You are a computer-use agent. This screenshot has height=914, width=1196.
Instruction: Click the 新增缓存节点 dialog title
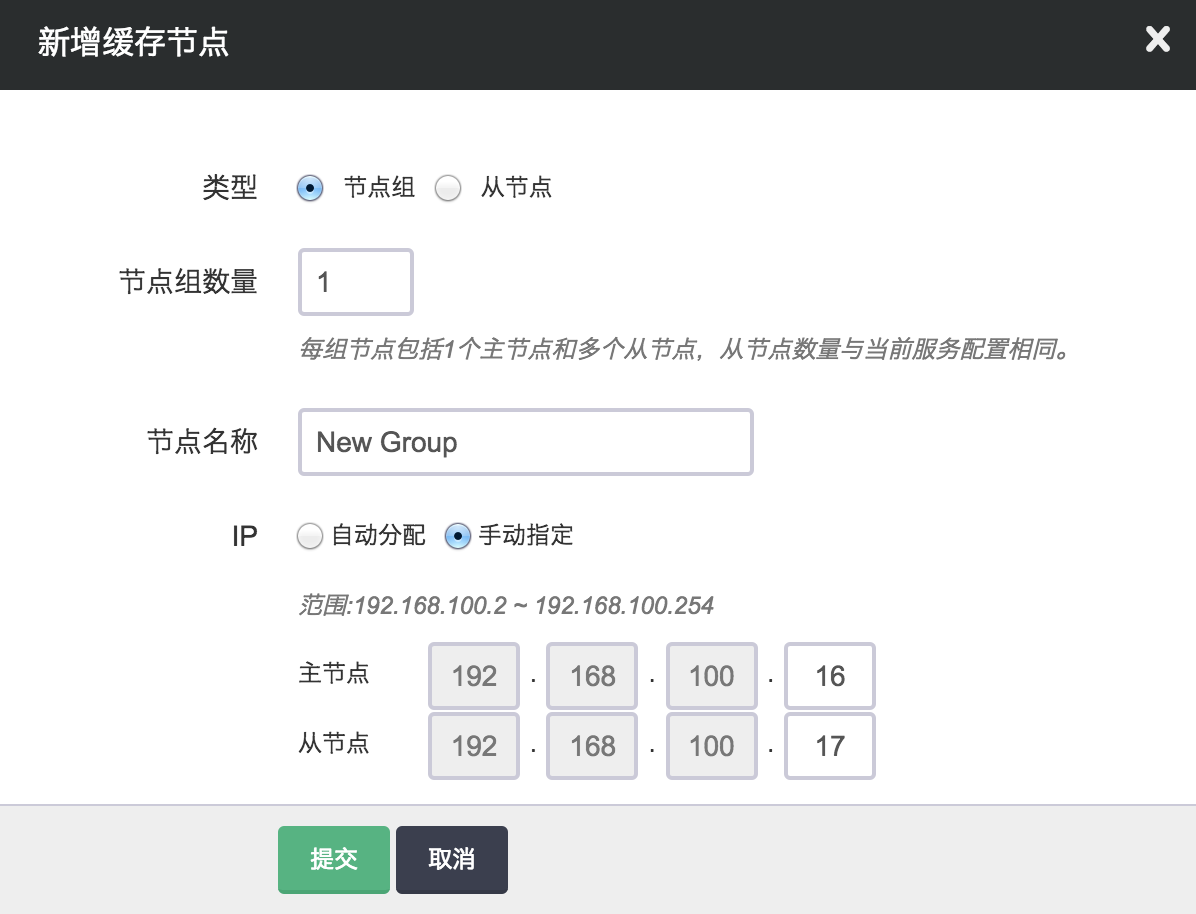tap(133, 43)
